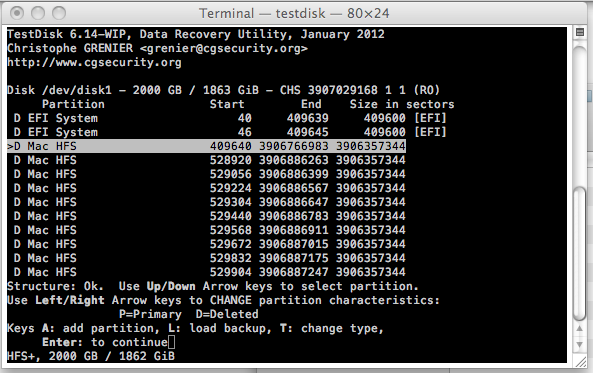Click the red close window button
593x373 pixels.
point(17,13)
